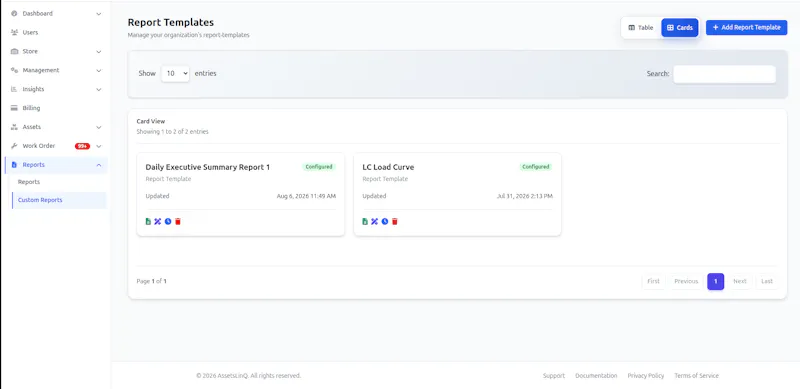
Task: Select the Custom Reports submenu item
Action: pyautogui.click(x=59, y=200)
